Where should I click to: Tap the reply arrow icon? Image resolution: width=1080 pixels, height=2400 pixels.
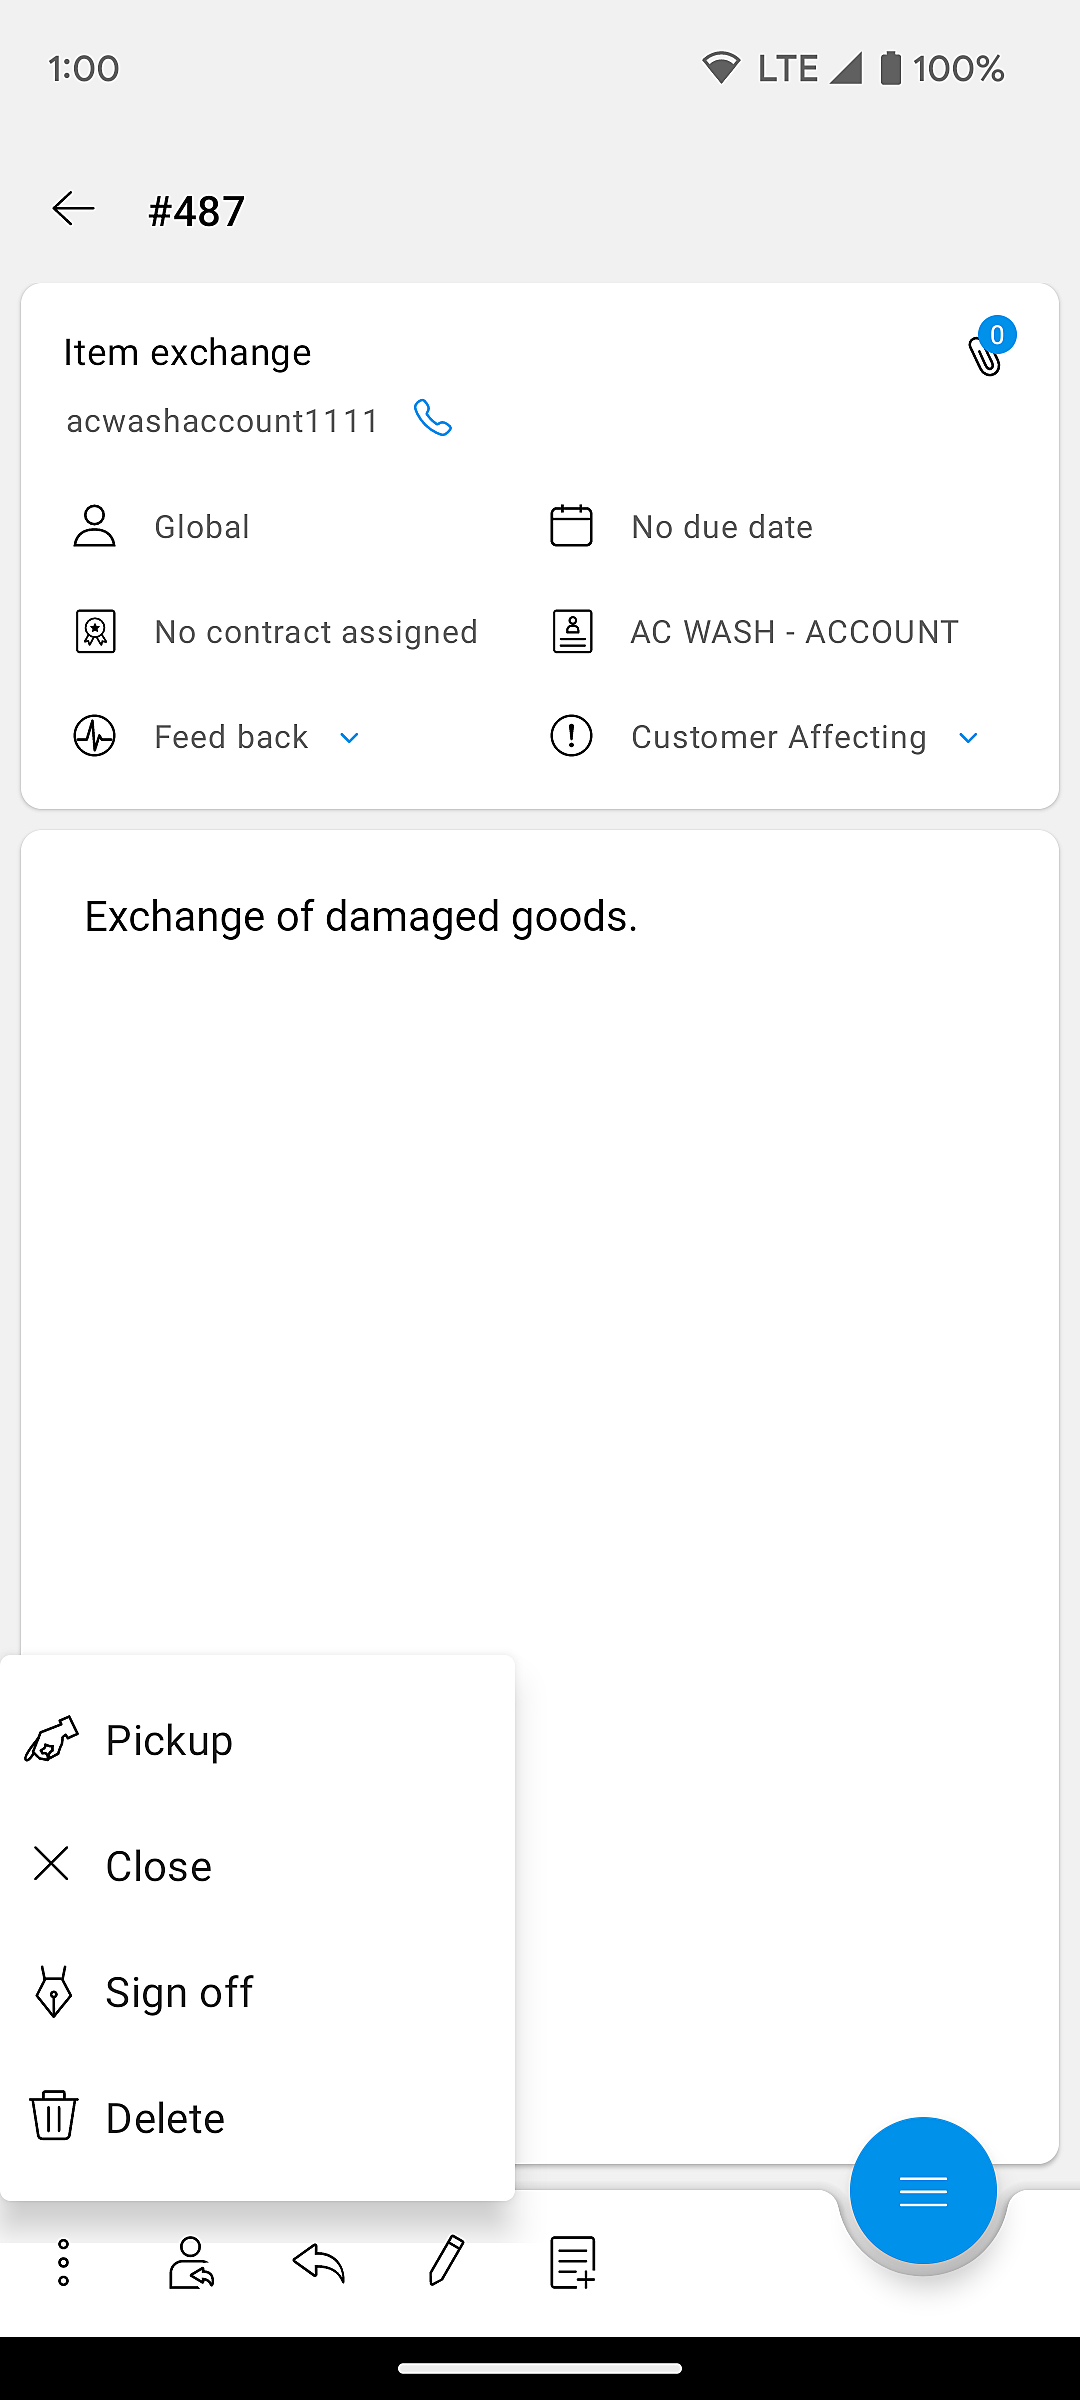coord(319,2262)
